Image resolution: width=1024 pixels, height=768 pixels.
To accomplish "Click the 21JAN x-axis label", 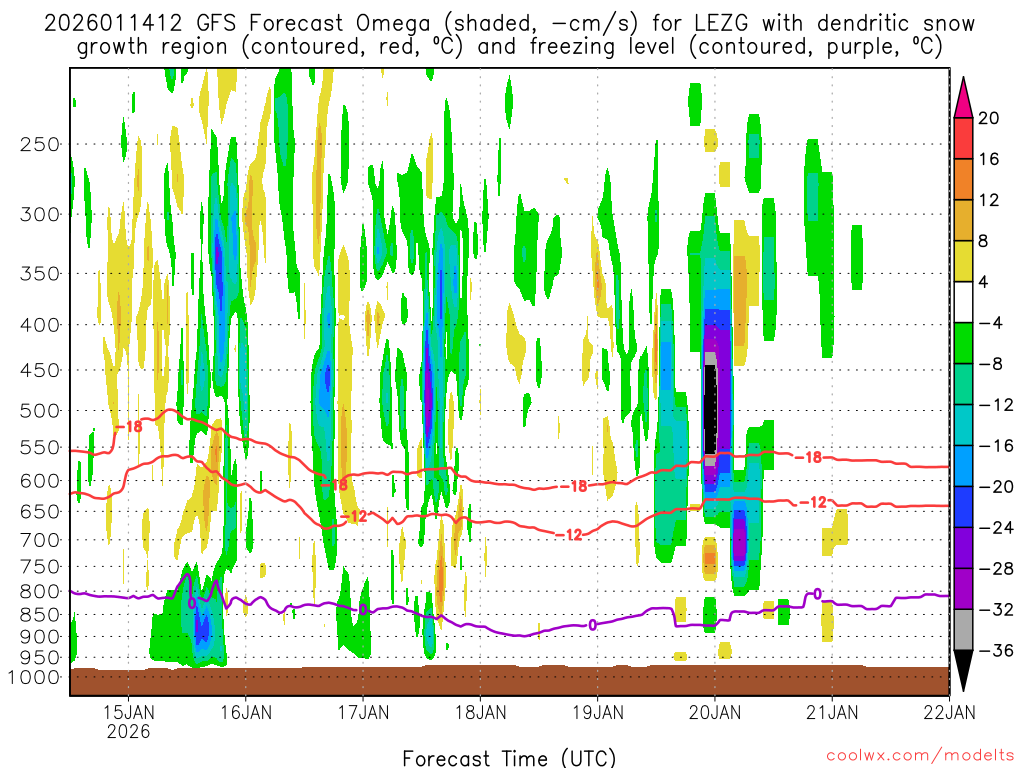I will 832,712.
